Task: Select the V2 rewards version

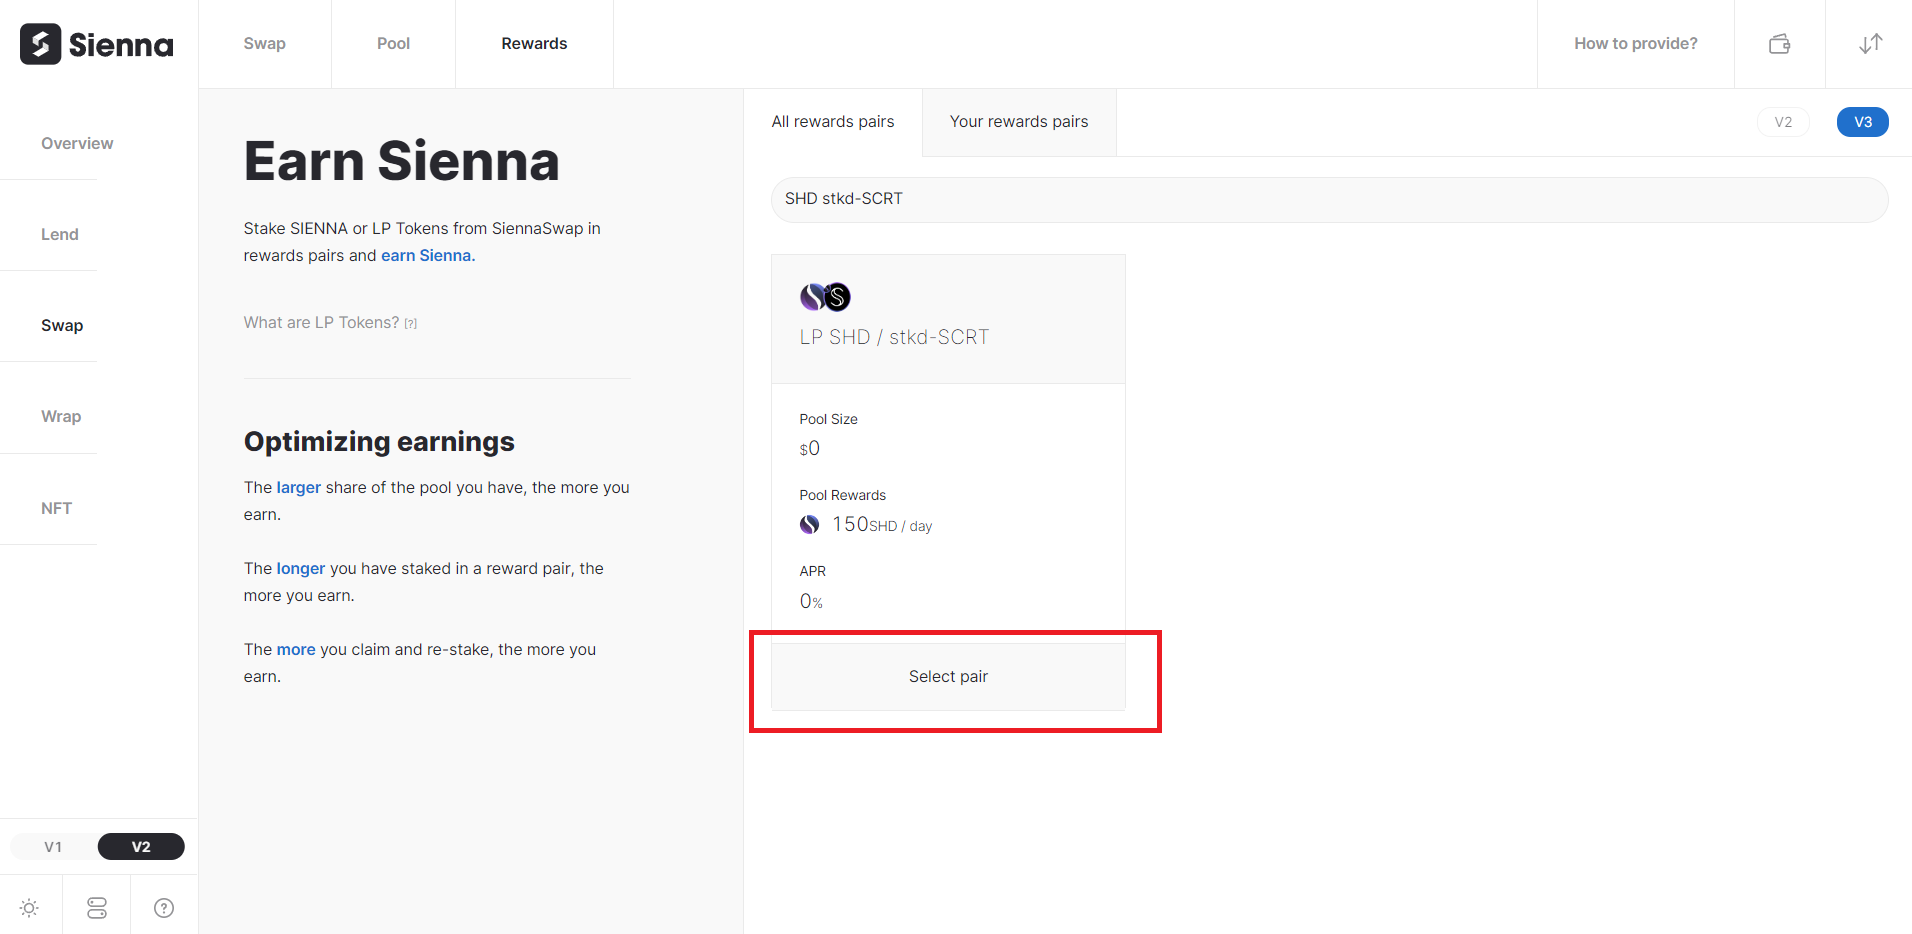Action: coord(1783,122)
